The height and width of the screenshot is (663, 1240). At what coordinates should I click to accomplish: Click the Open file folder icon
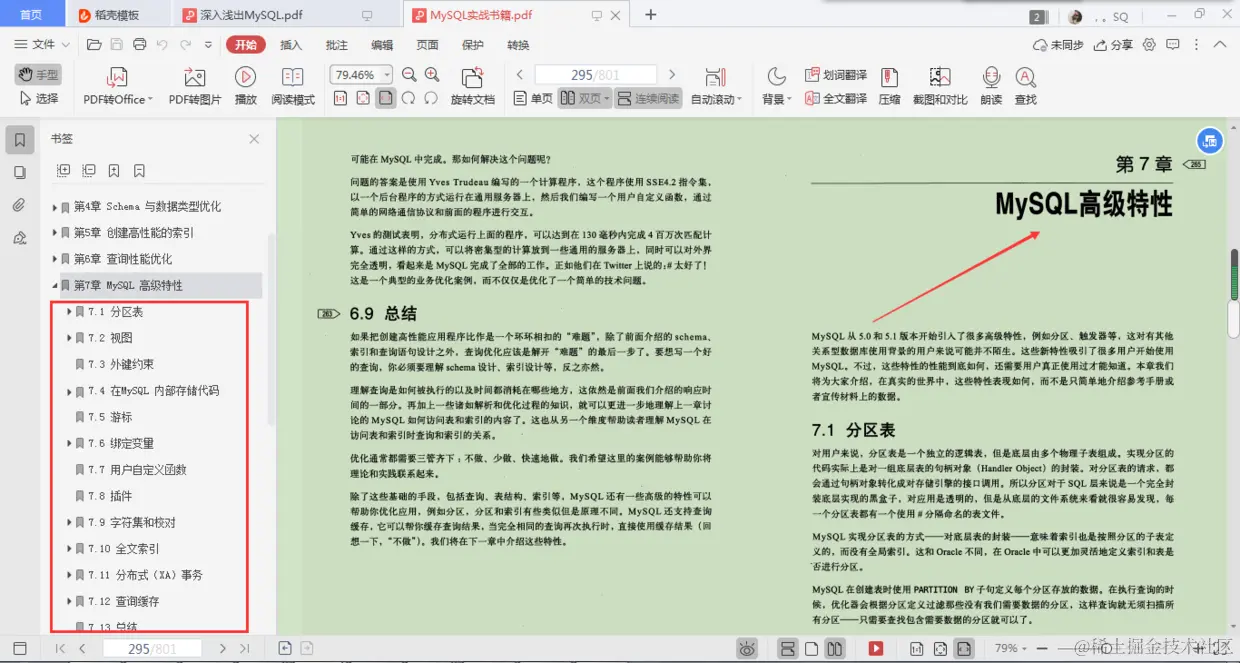tap(94, 45)
